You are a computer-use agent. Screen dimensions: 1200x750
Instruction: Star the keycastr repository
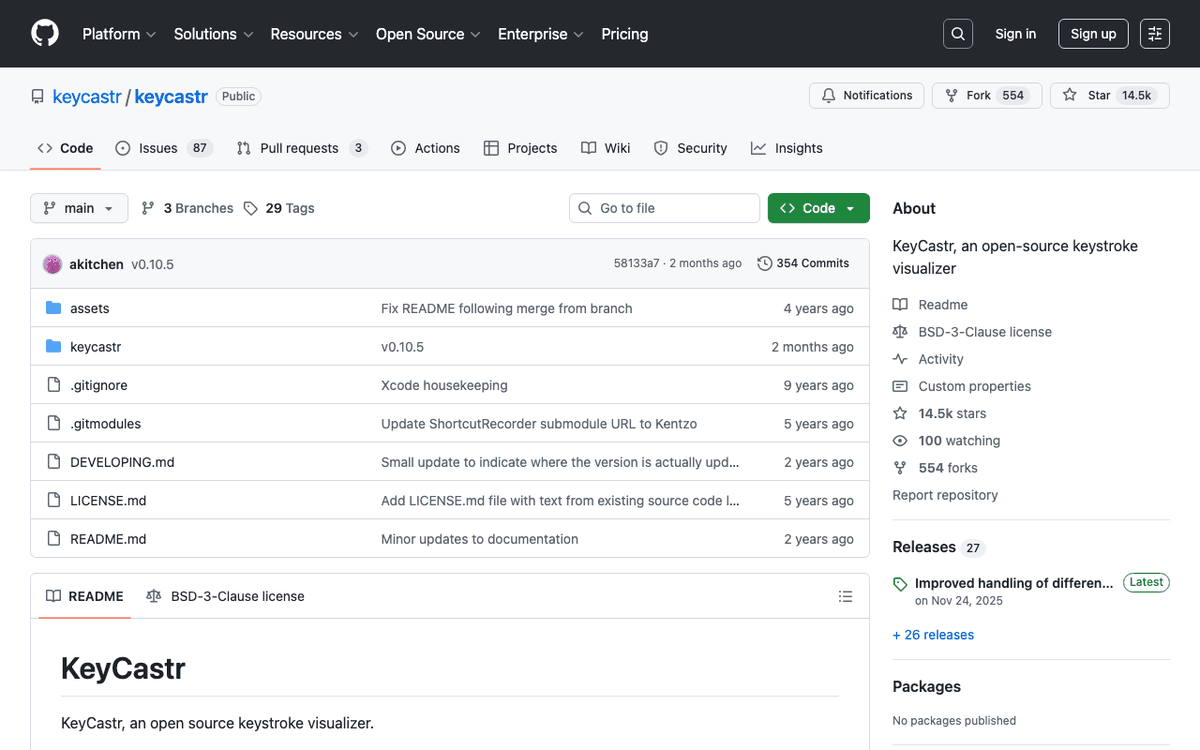click(1109, 95)
